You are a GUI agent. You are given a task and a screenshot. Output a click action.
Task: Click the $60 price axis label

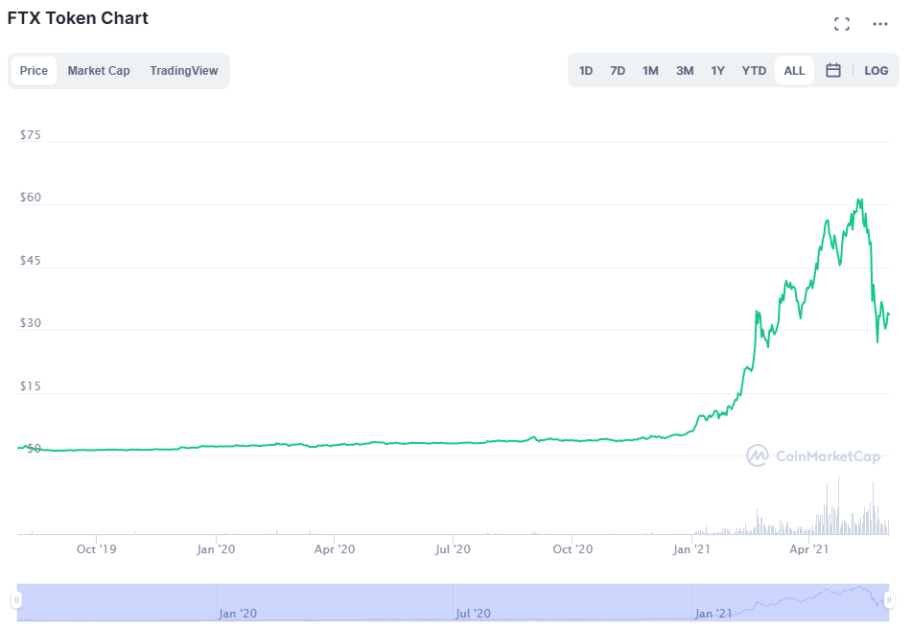(30, 197)
